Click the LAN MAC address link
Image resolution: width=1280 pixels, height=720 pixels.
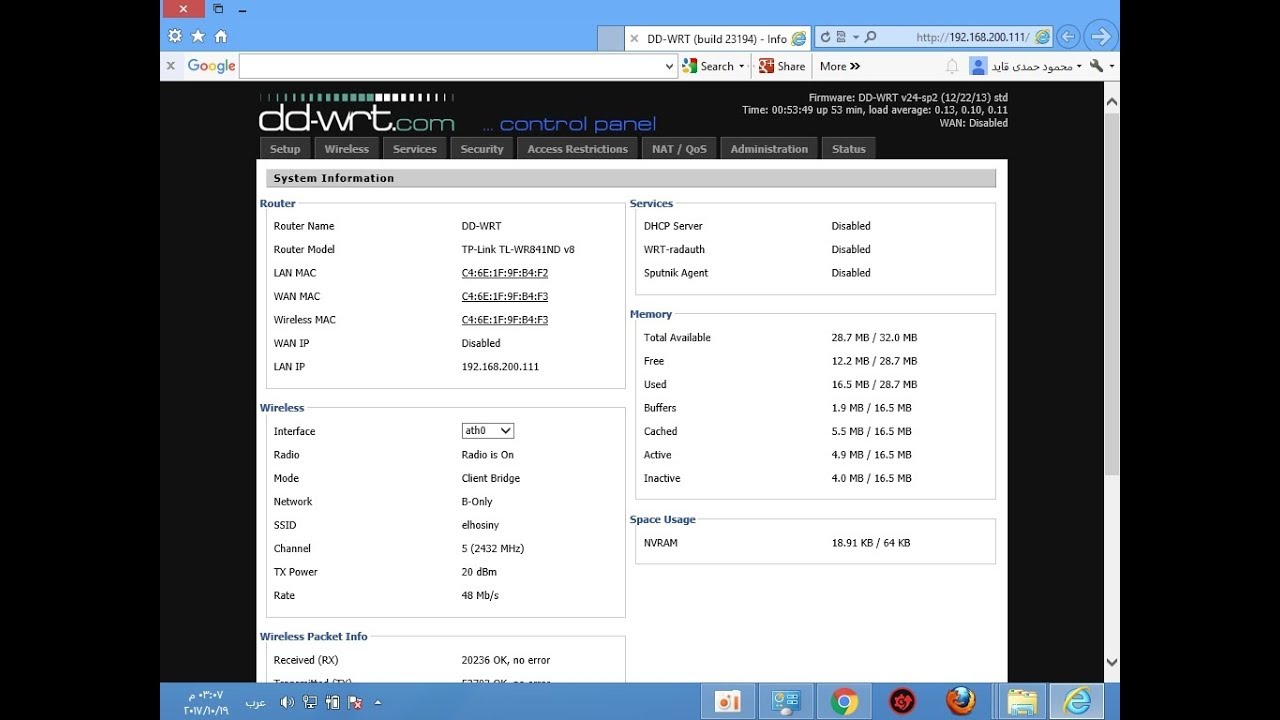505,273
